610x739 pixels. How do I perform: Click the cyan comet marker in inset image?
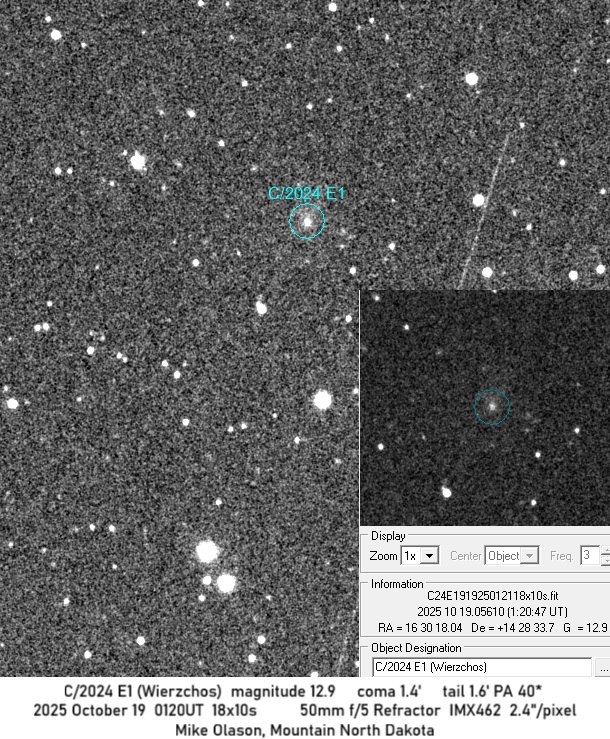[492, 406]
